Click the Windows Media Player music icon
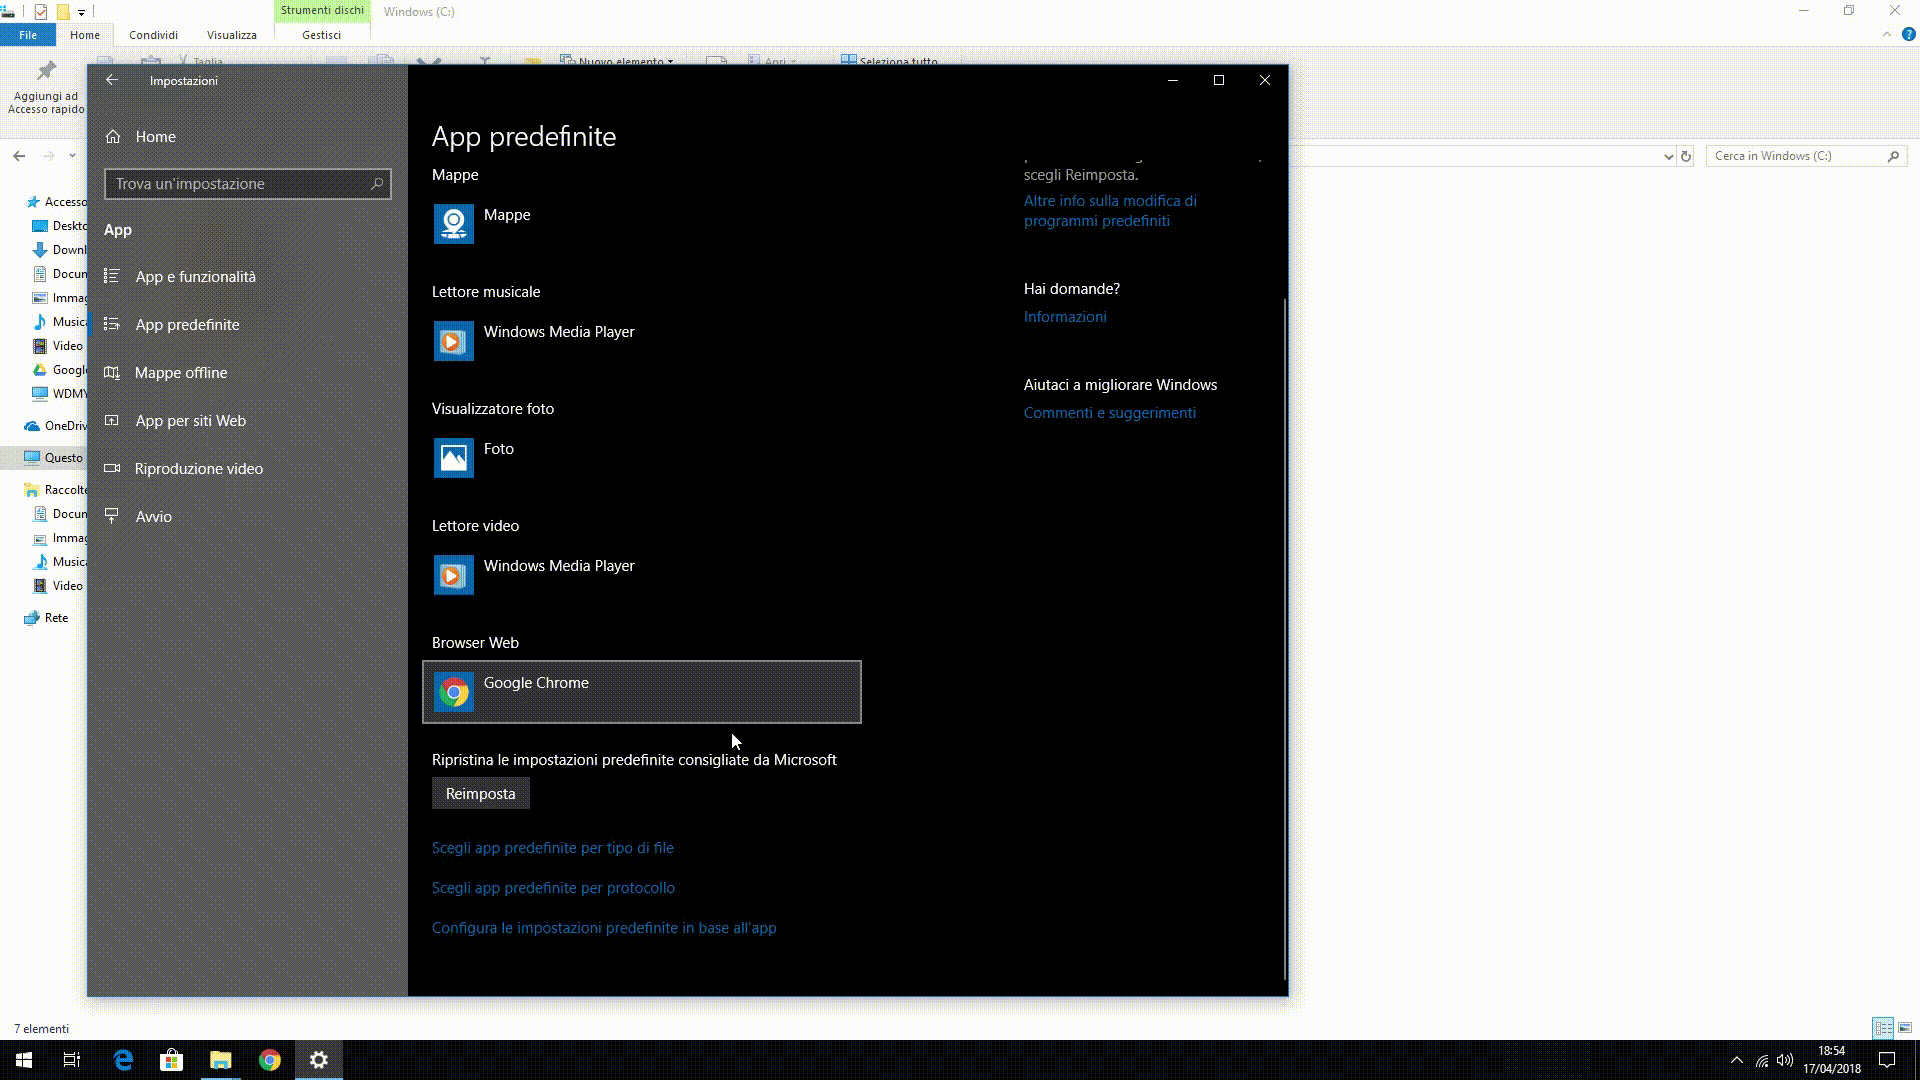This screenshot has height=1080, width=1920. coord(452,342)
